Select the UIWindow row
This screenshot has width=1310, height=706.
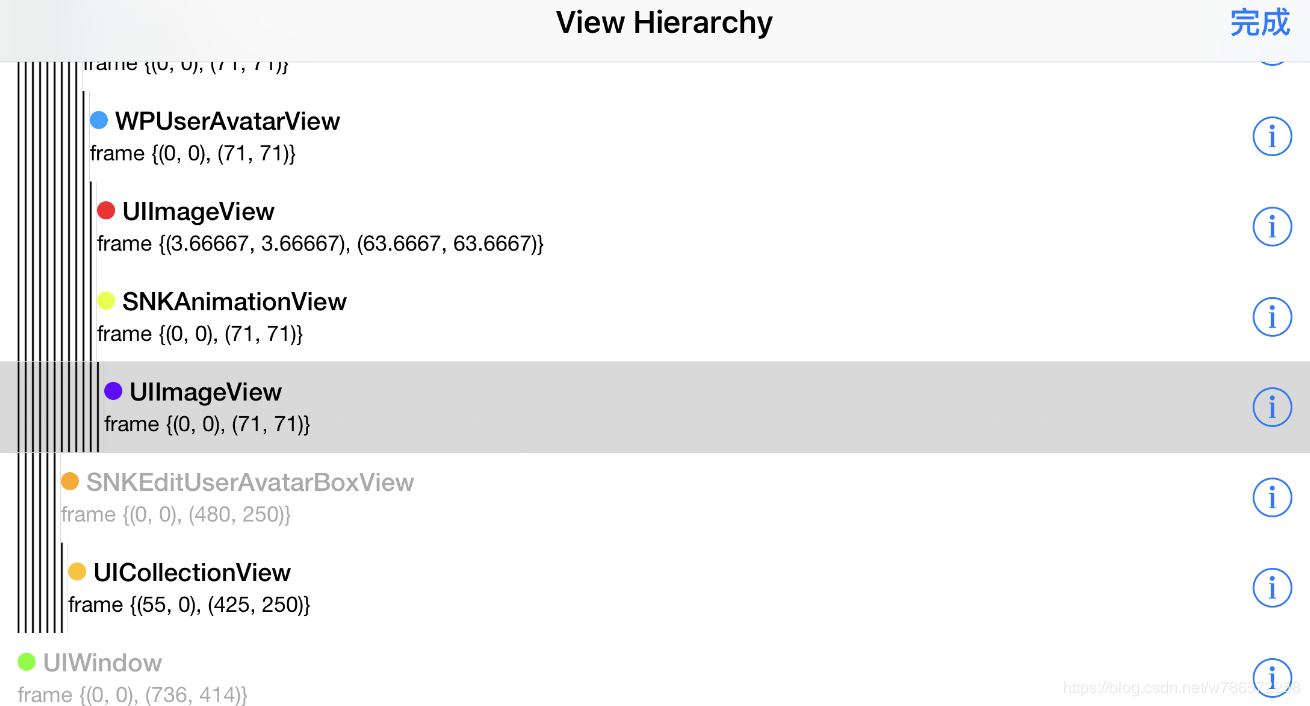coord(655,678)
